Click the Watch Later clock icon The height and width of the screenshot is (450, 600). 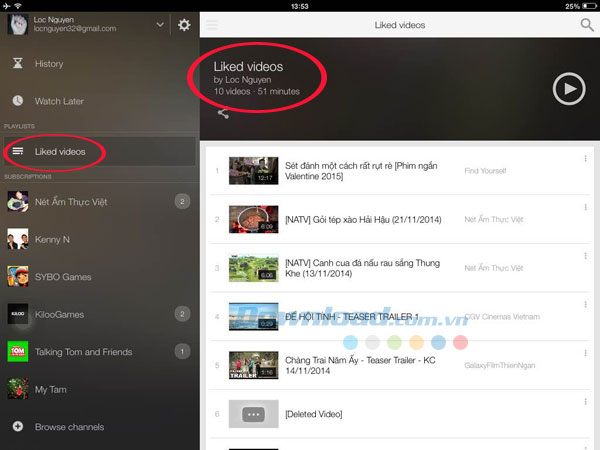[x=18, y=101]
